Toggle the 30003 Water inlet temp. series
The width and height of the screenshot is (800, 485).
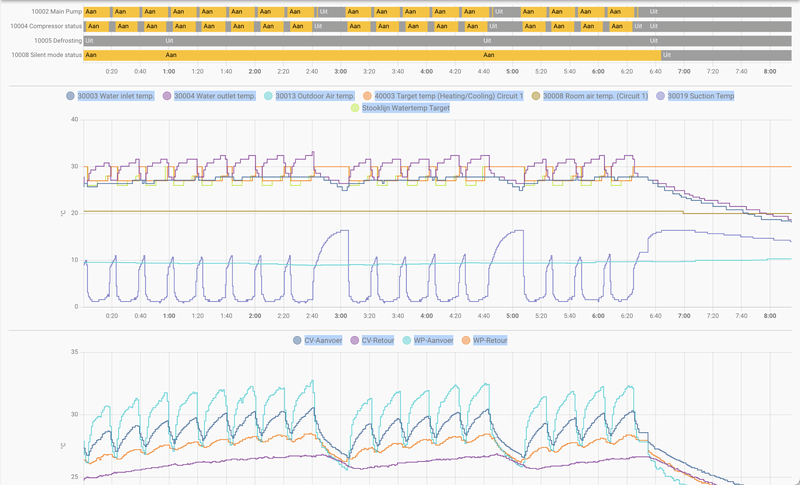[110, 96]
